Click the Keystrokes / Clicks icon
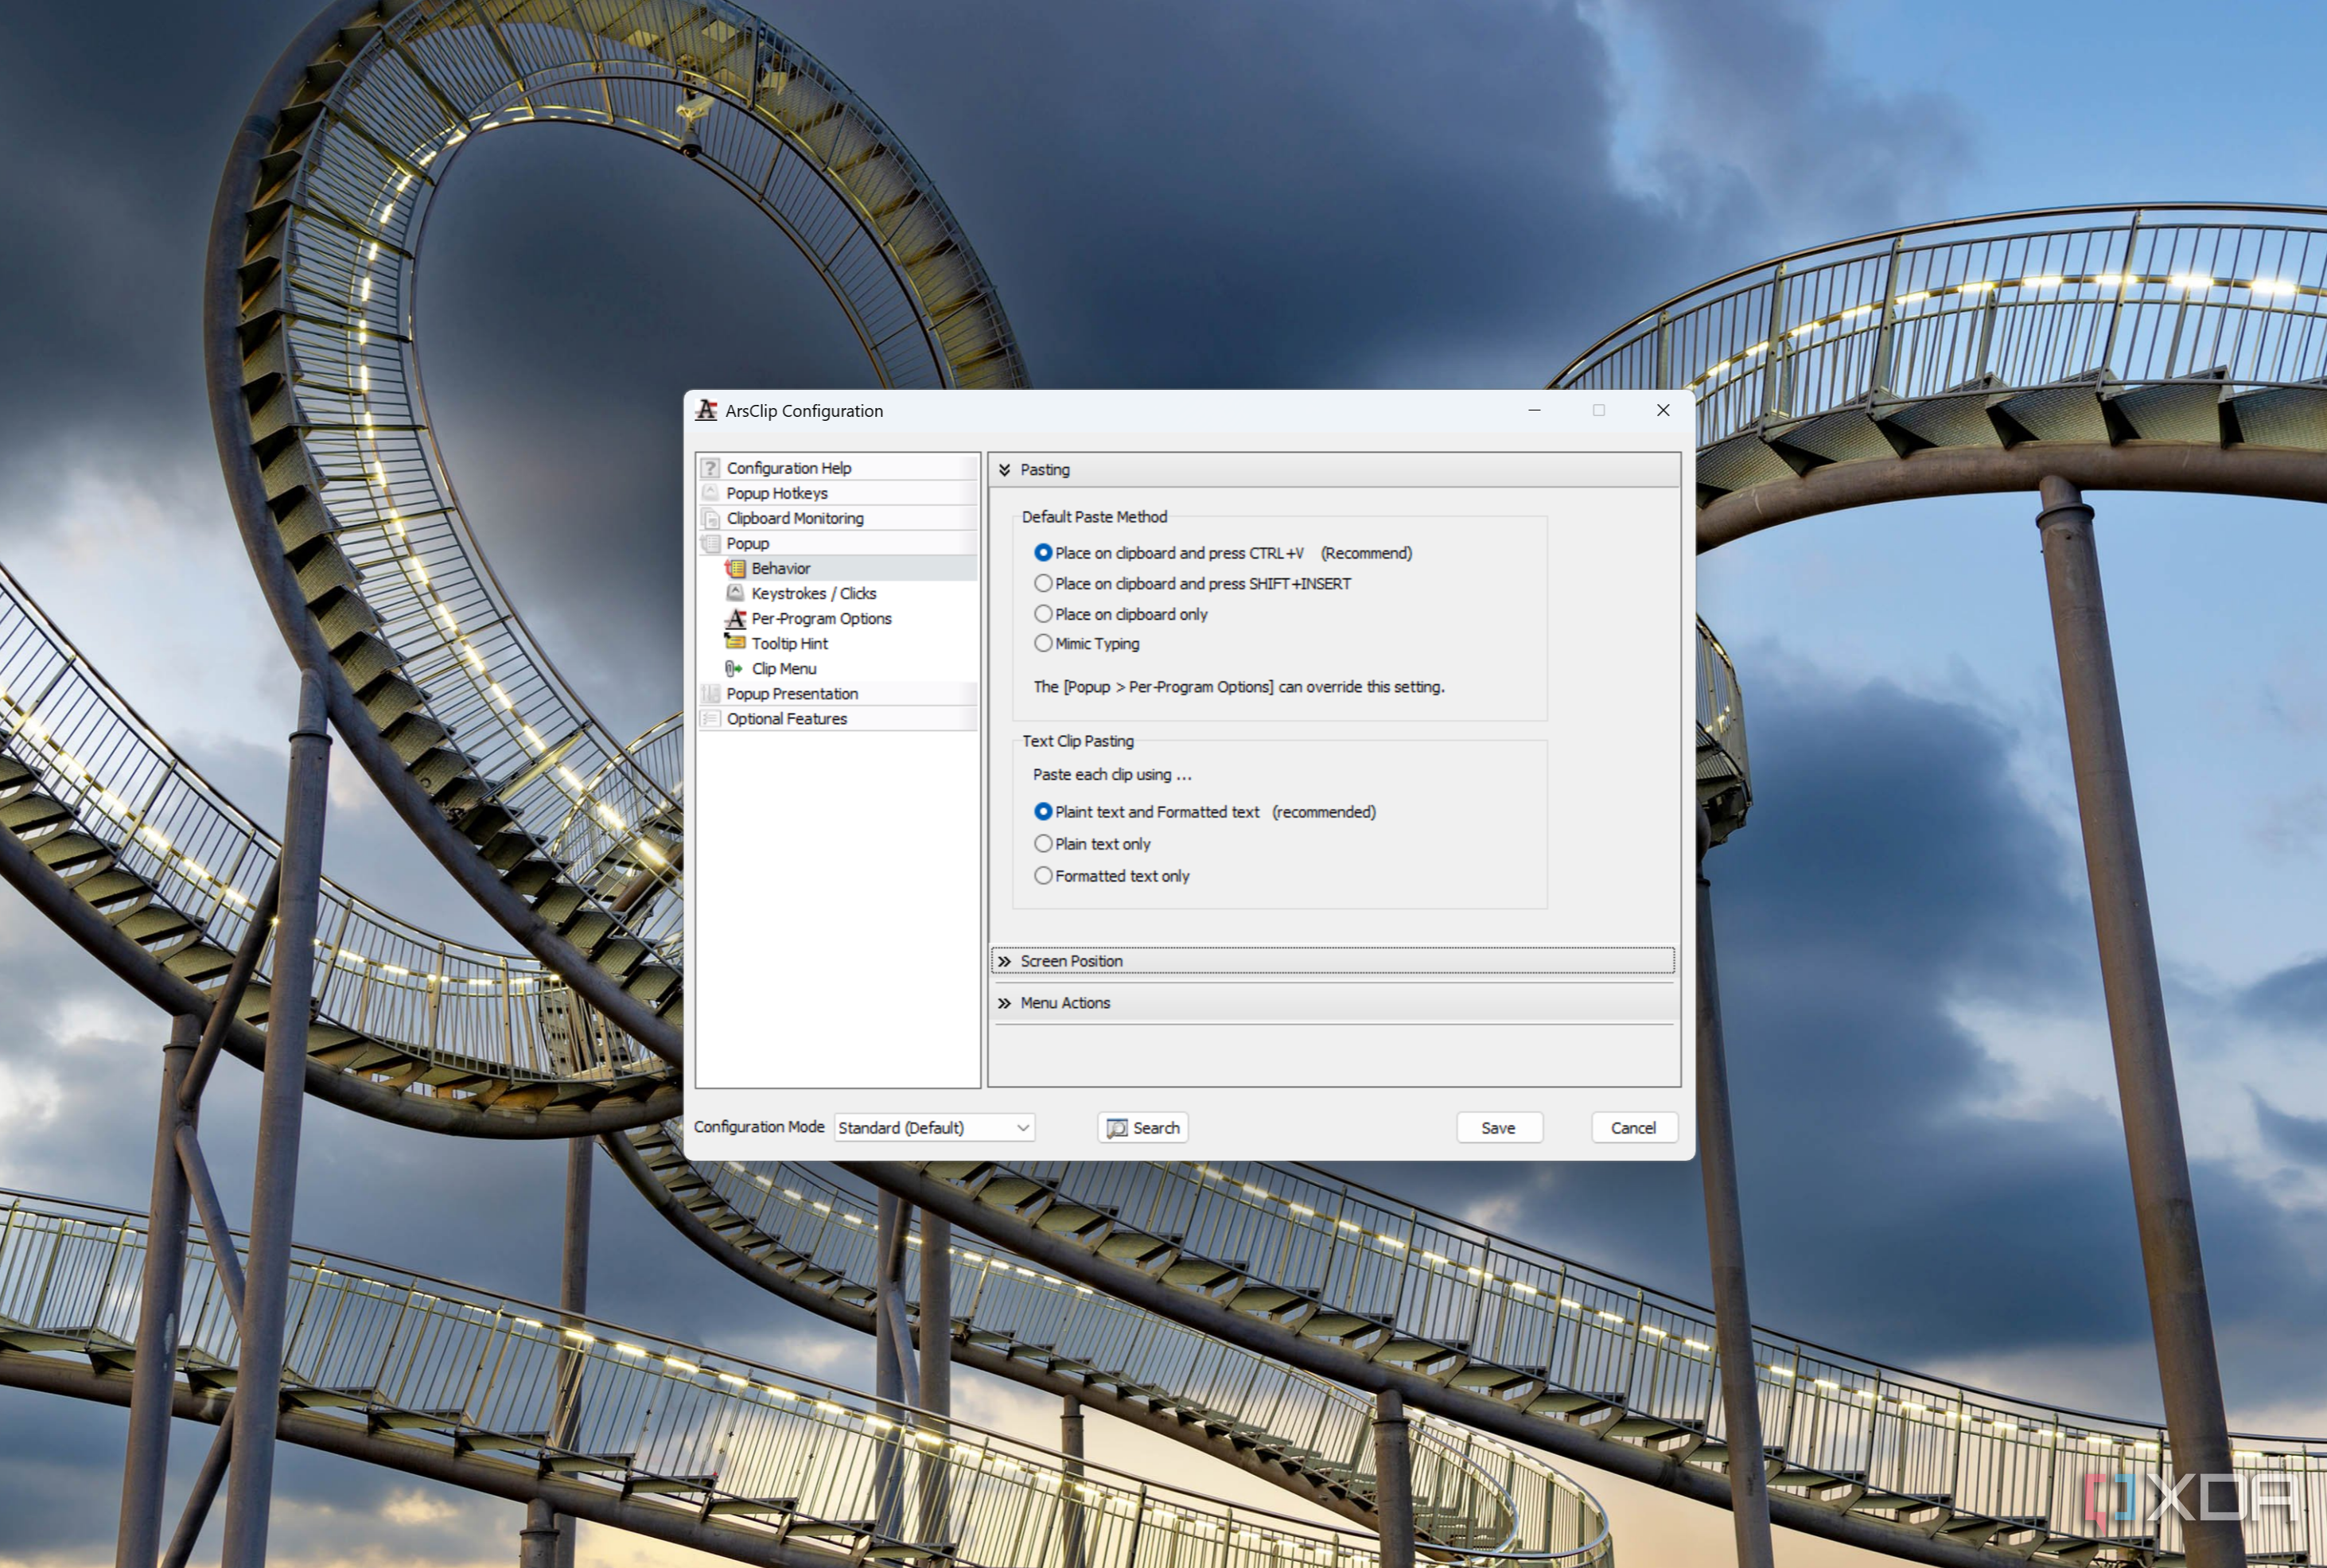Screen dimensions: 2327x1568 (735, 593)
